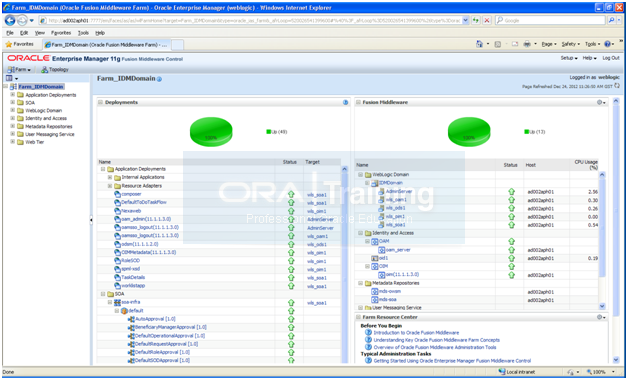This screenshot has width=628, height=380.
Task: Click the Log Out link
Action: (611, 58)
